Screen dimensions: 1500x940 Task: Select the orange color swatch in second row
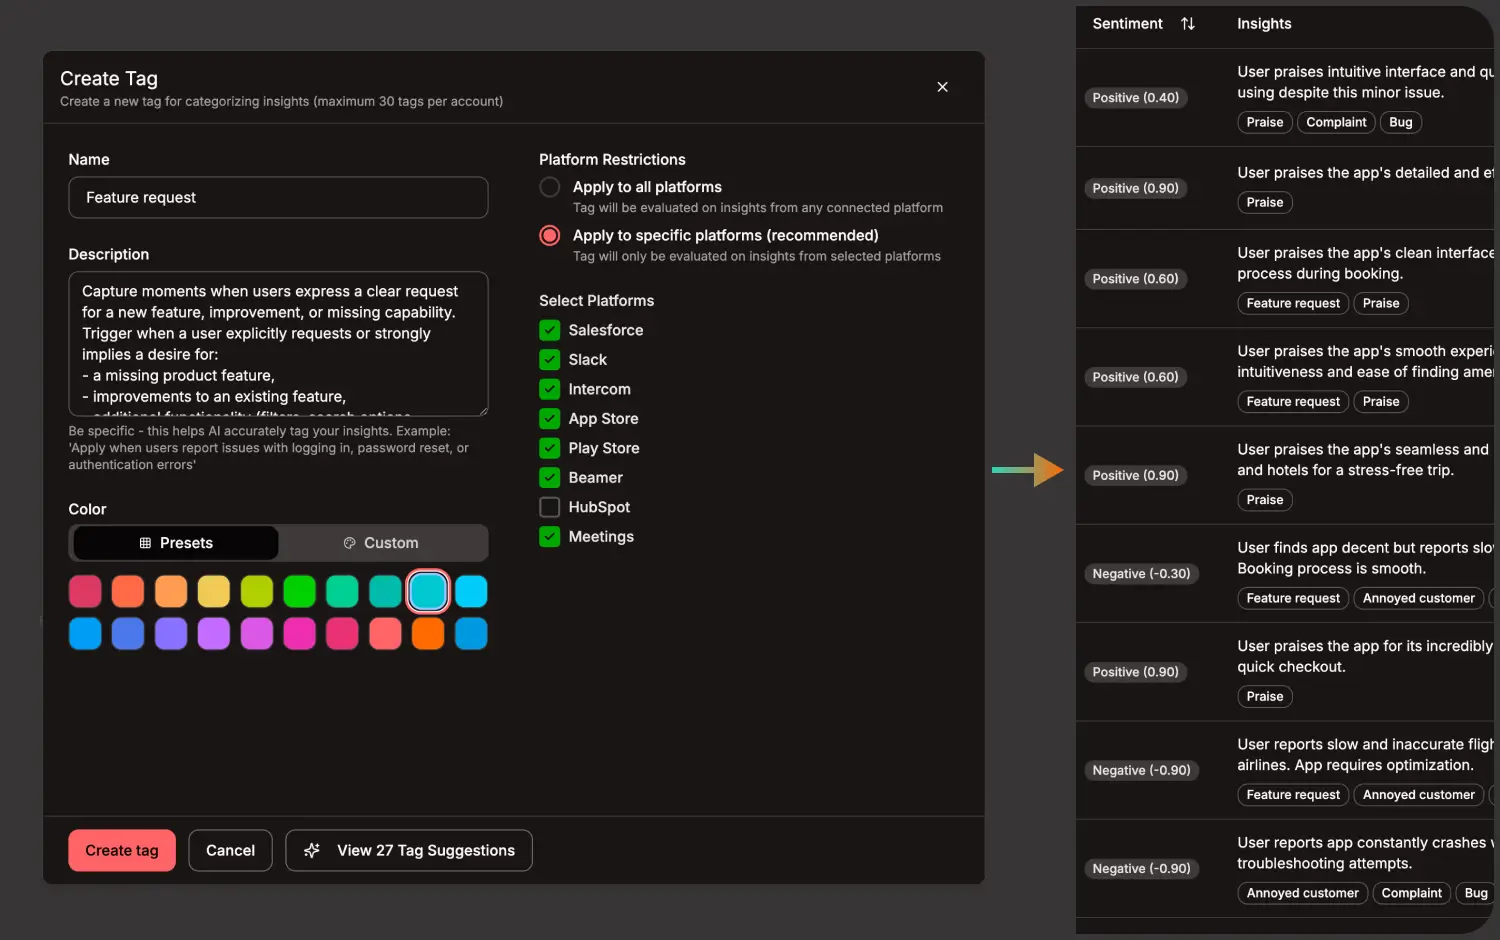(x=428, y=633)
